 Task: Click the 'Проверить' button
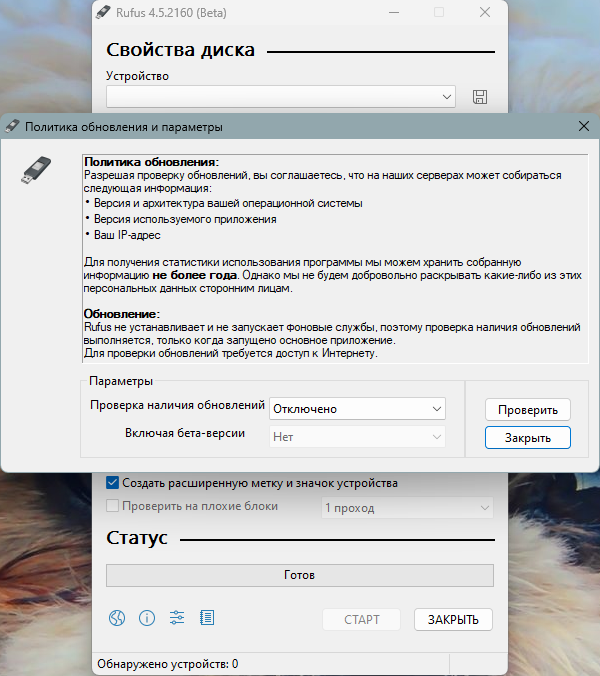tap(528, 410)
